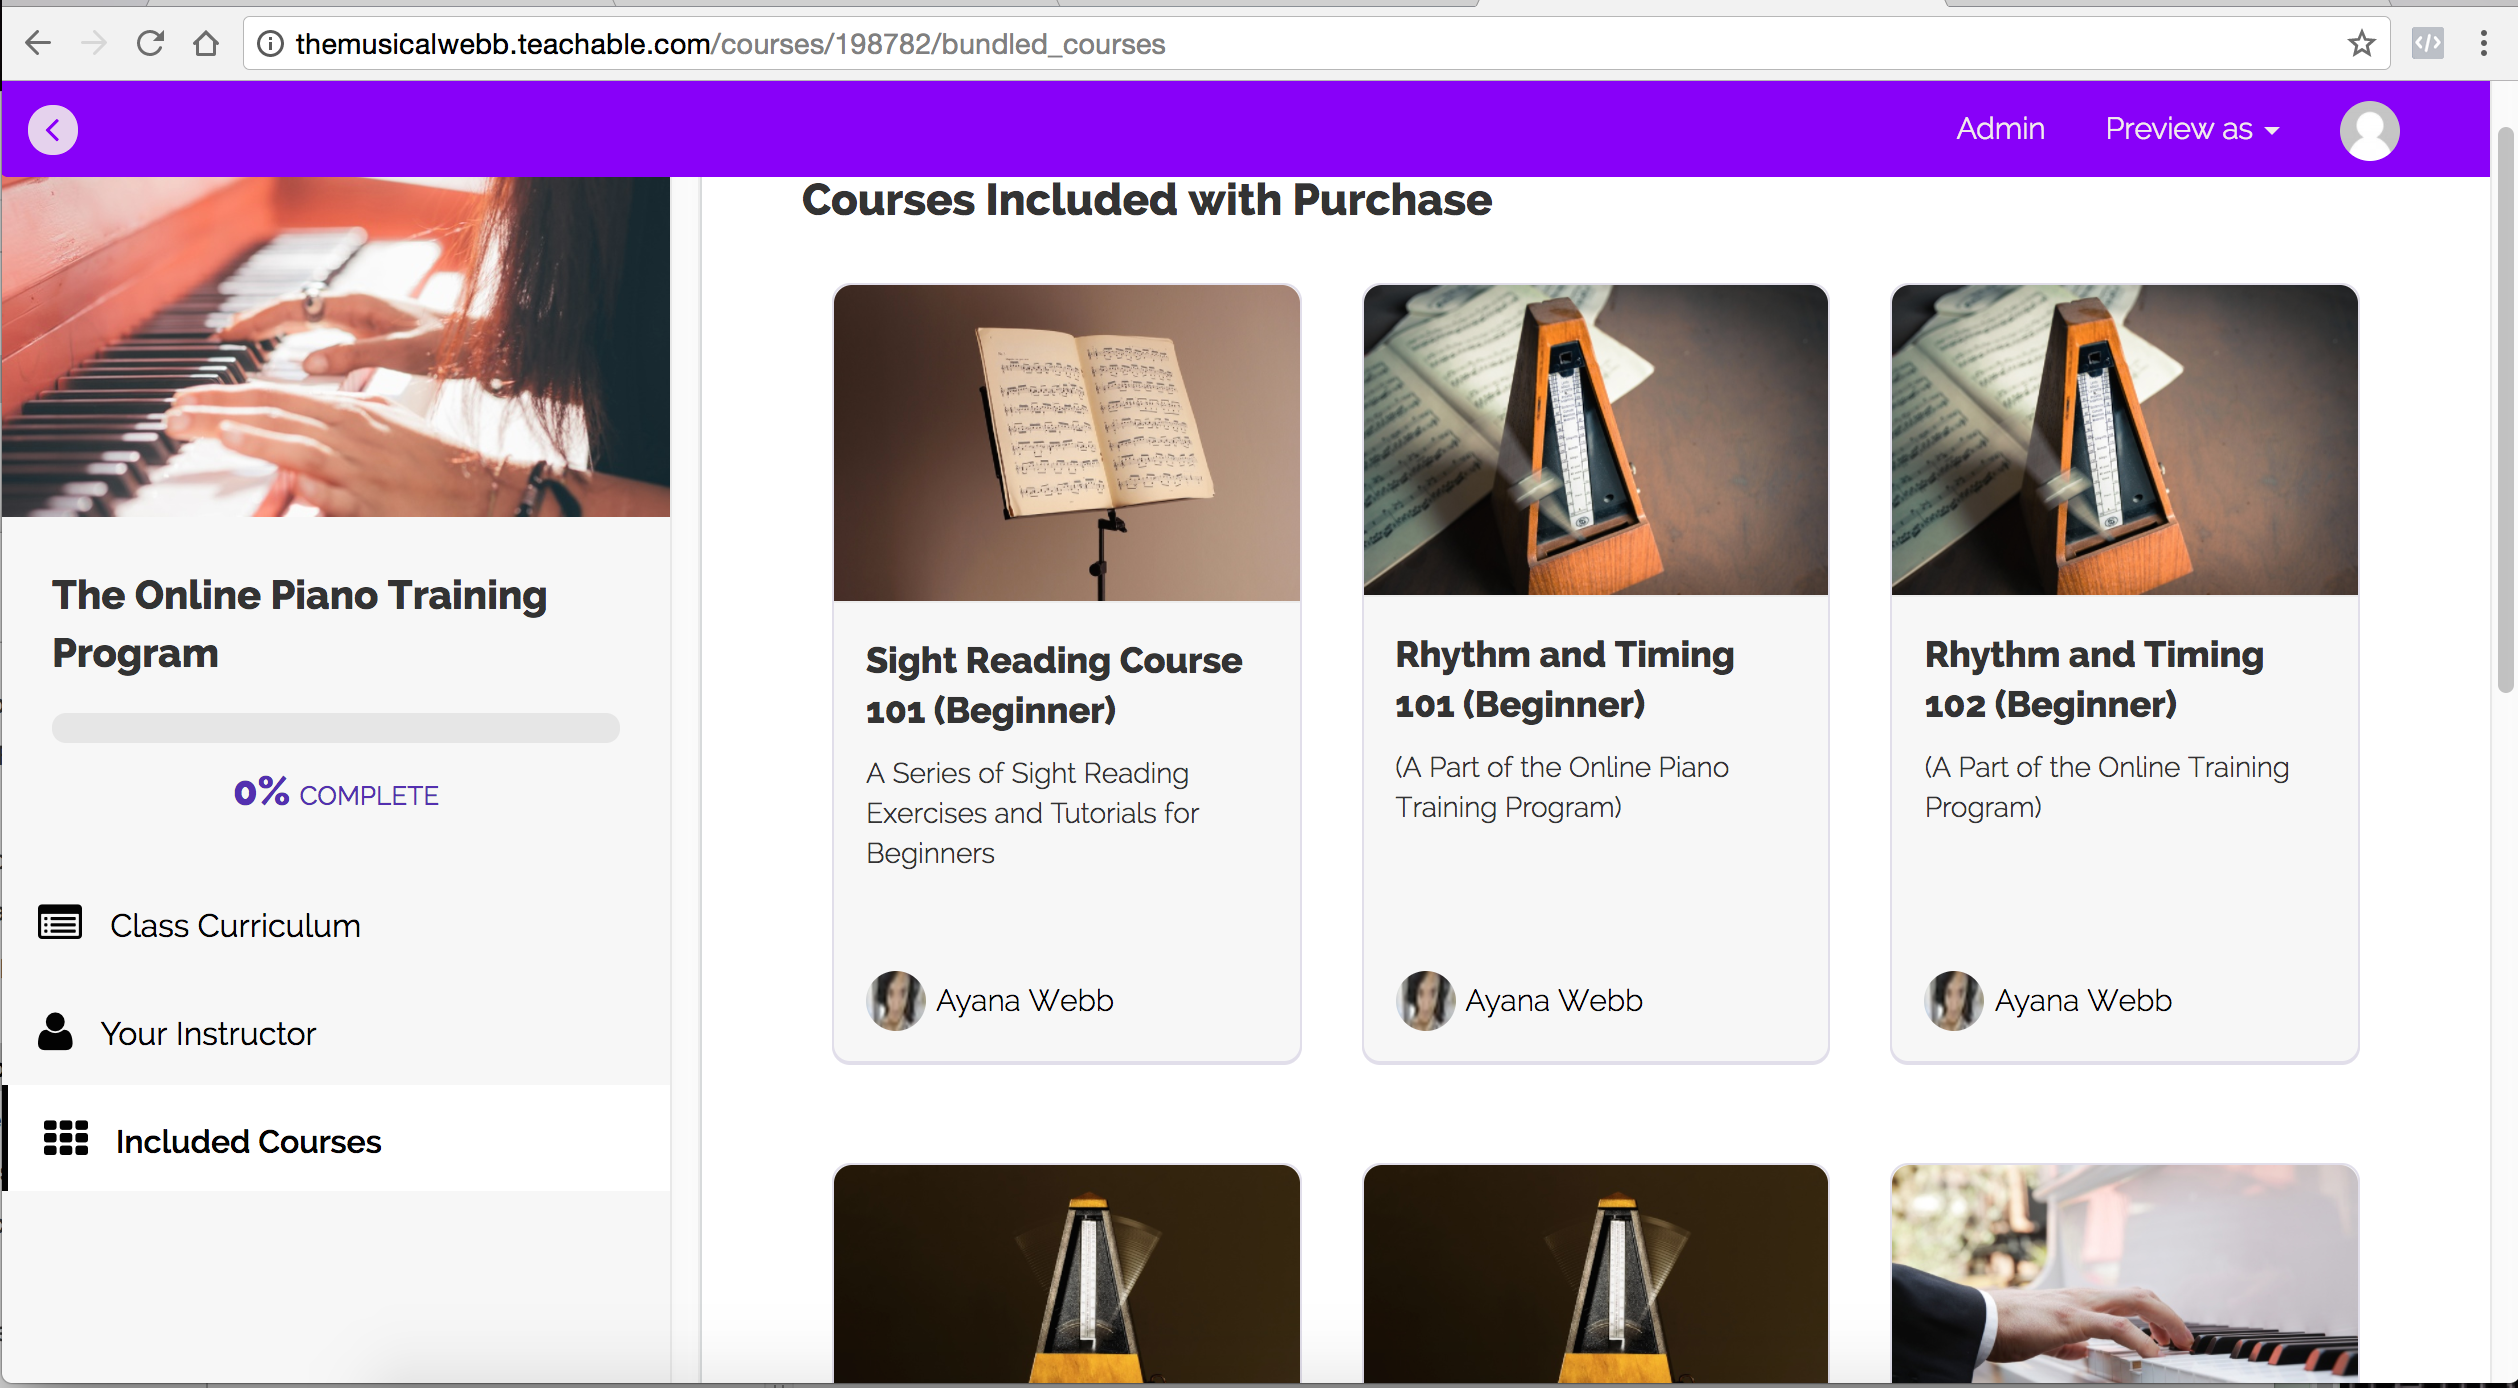Click Ayana Webb avatar on Rhythm 101 card
The width and height of the screenshot is (2518, 1388).
point(1425,1000)
